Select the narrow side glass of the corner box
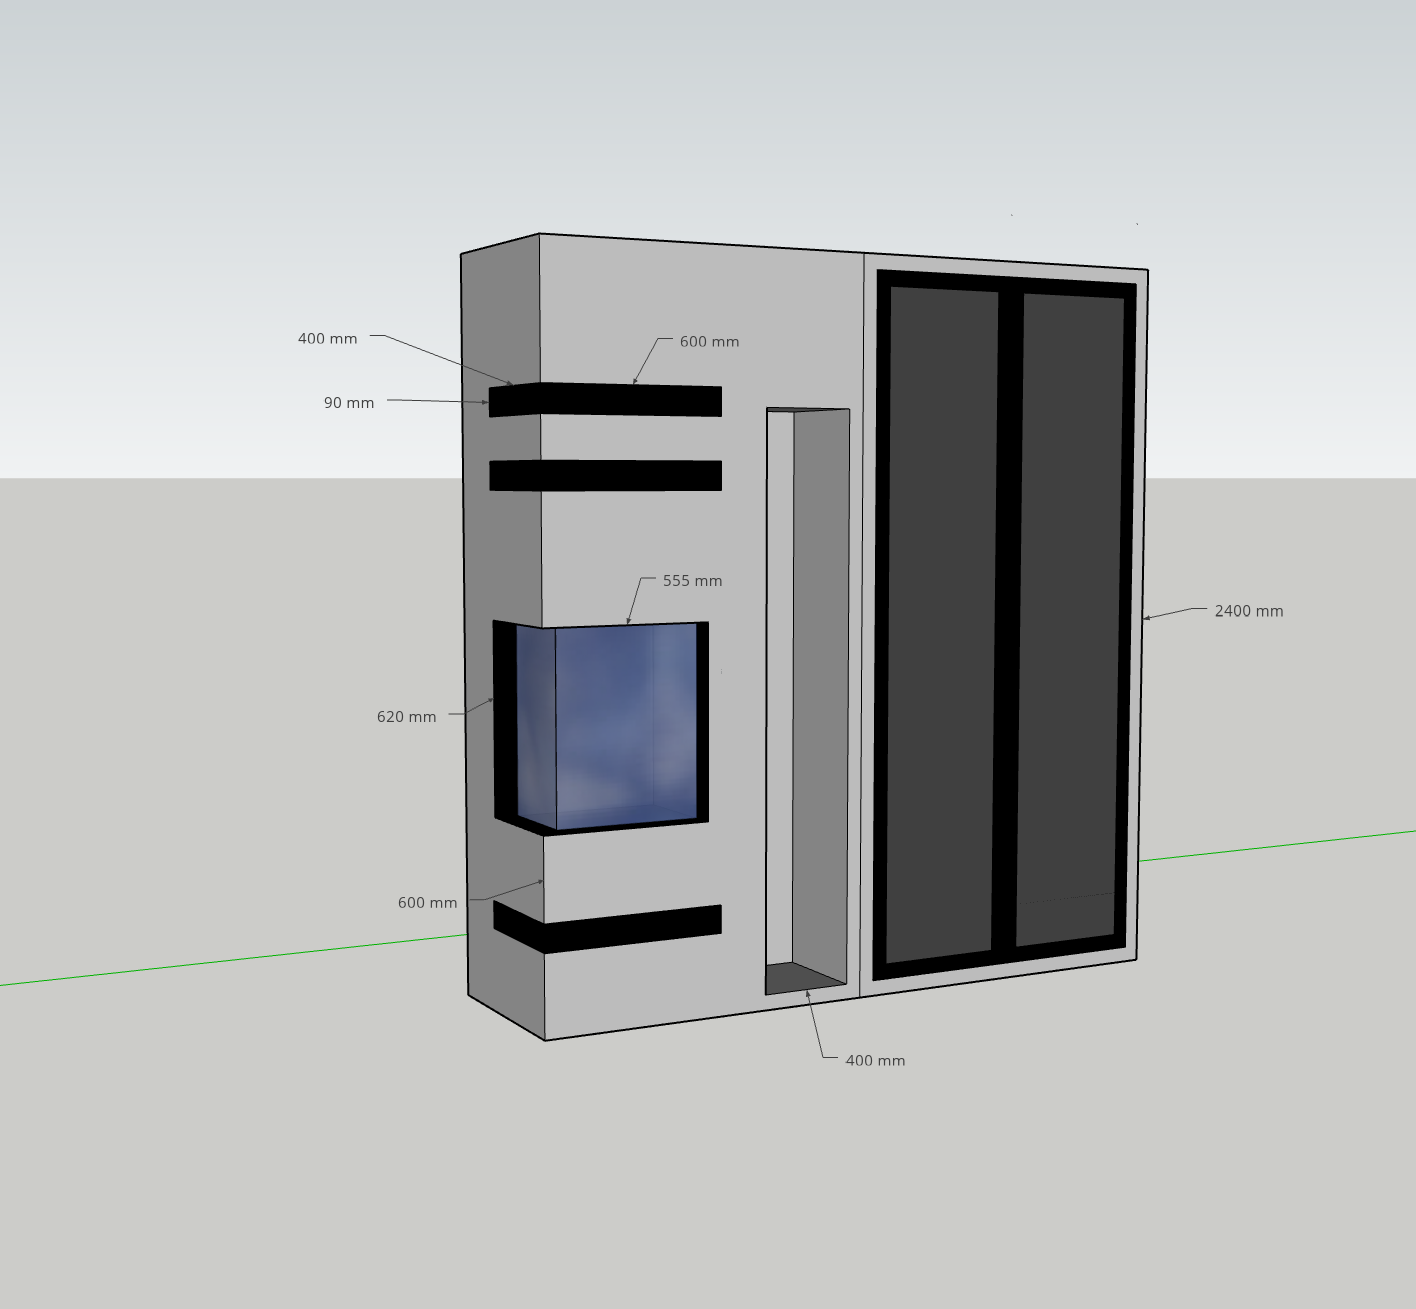The height and width of the screenshot is (1309, 1416). [x=536, y=725]
